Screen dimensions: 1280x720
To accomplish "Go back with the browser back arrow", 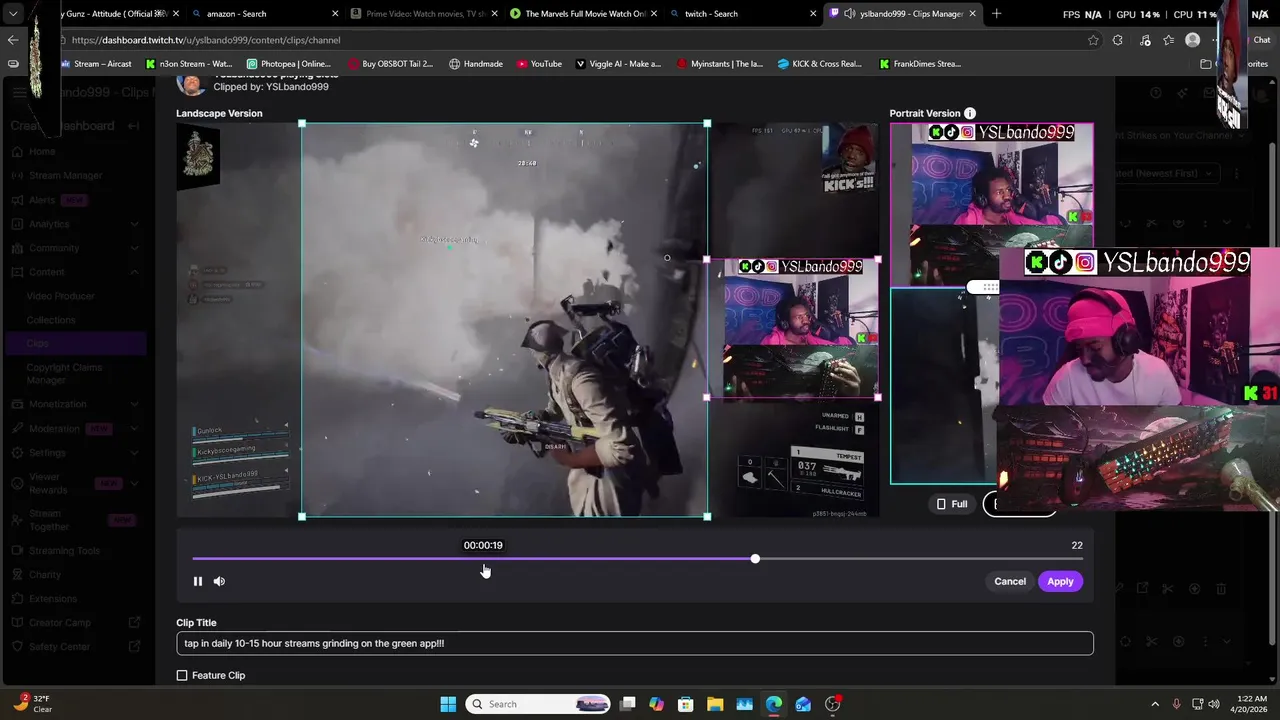I will tap(13, 40).
